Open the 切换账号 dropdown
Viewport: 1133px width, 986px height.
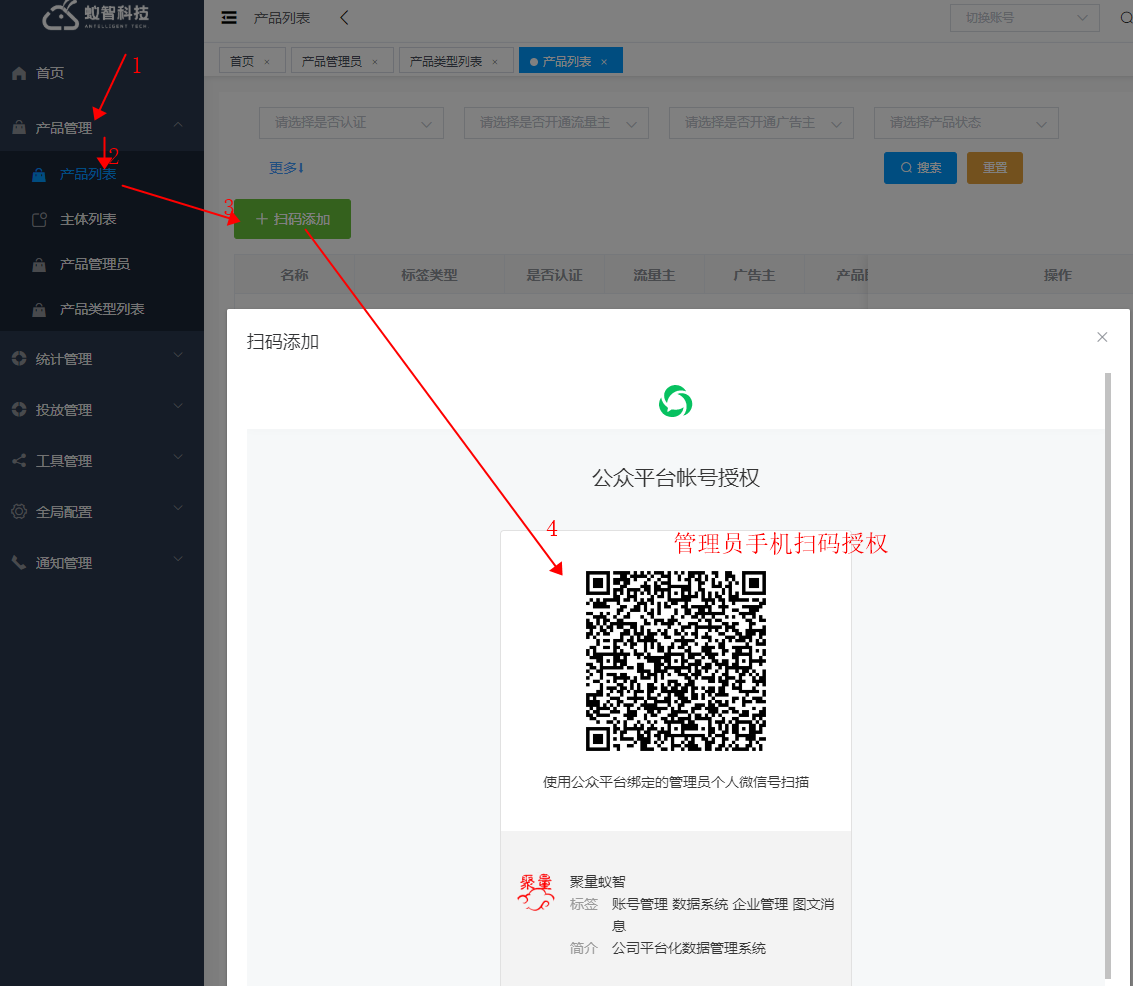(x=1025, y=18)
